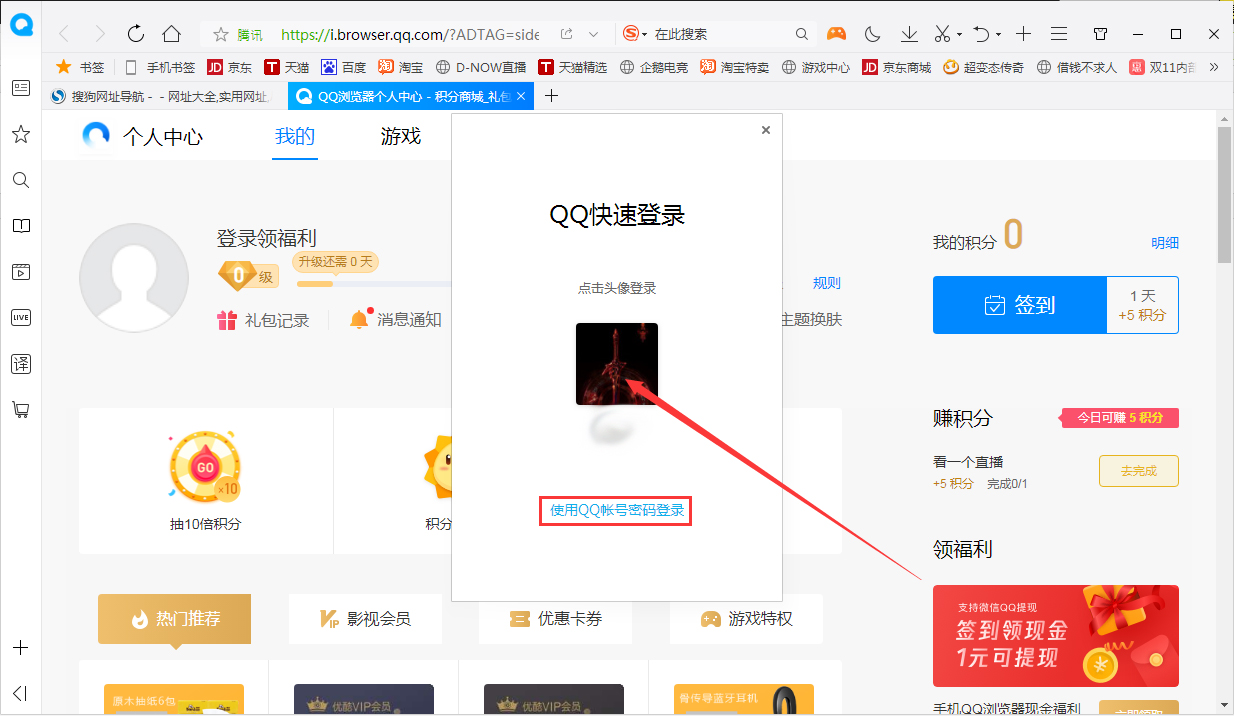1234x716 pixels.
Task: Open the shopping cart sidebar icon
Action: tap(20, 410)
